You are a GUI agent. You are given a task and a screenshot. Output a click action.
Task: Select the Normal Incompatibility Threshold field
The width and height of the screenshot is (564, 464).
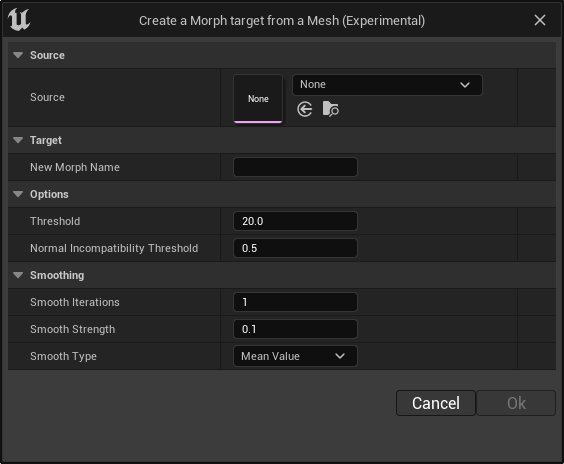click(x=295, y=248)
